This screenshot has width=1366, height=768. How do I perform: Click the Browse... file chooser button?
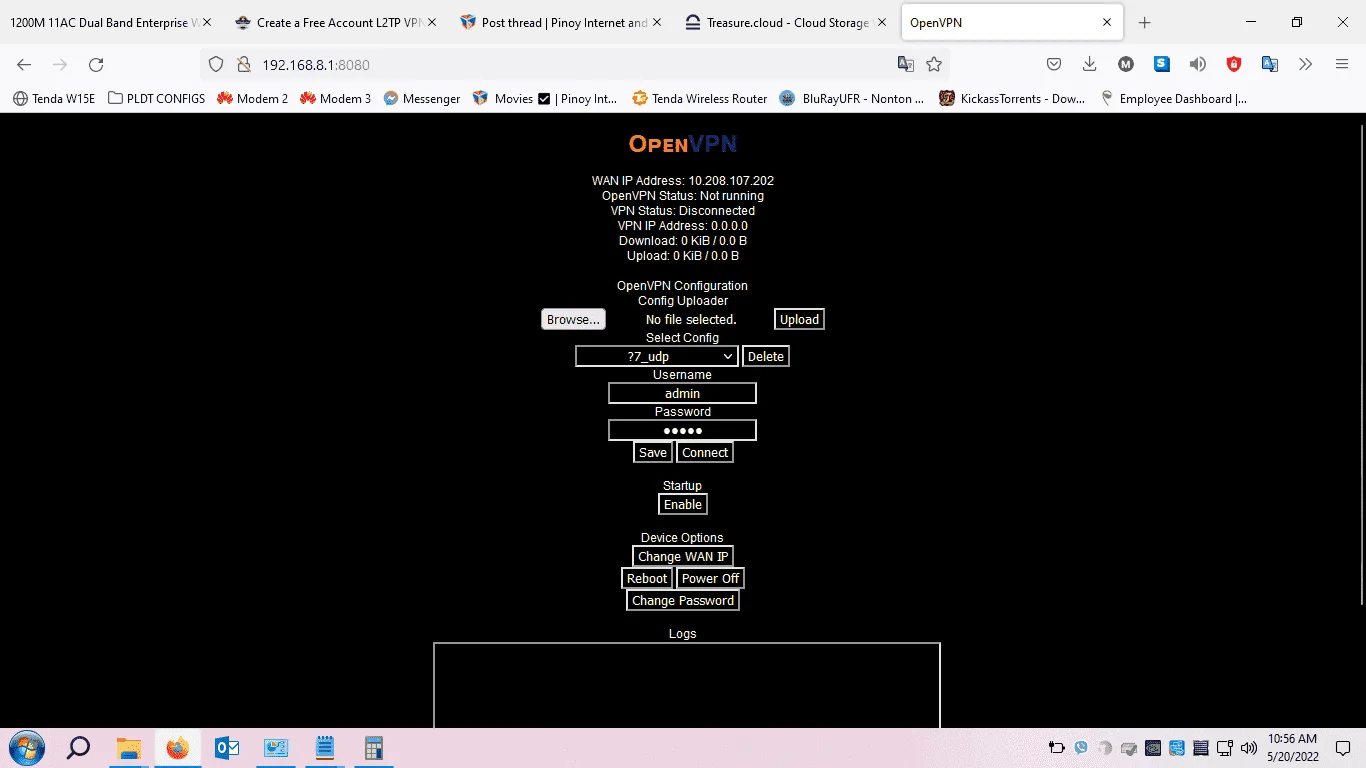coord(573,319)
